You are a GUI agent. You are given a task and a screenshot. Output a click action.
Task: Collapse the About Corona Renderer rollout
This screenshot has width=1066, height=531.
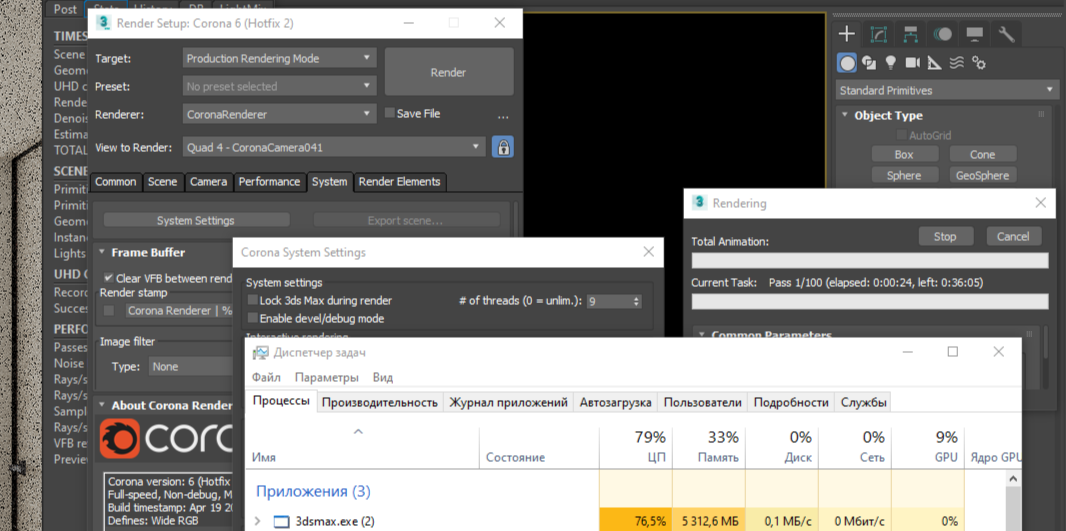pyautogui.click(x=102, y=405)
